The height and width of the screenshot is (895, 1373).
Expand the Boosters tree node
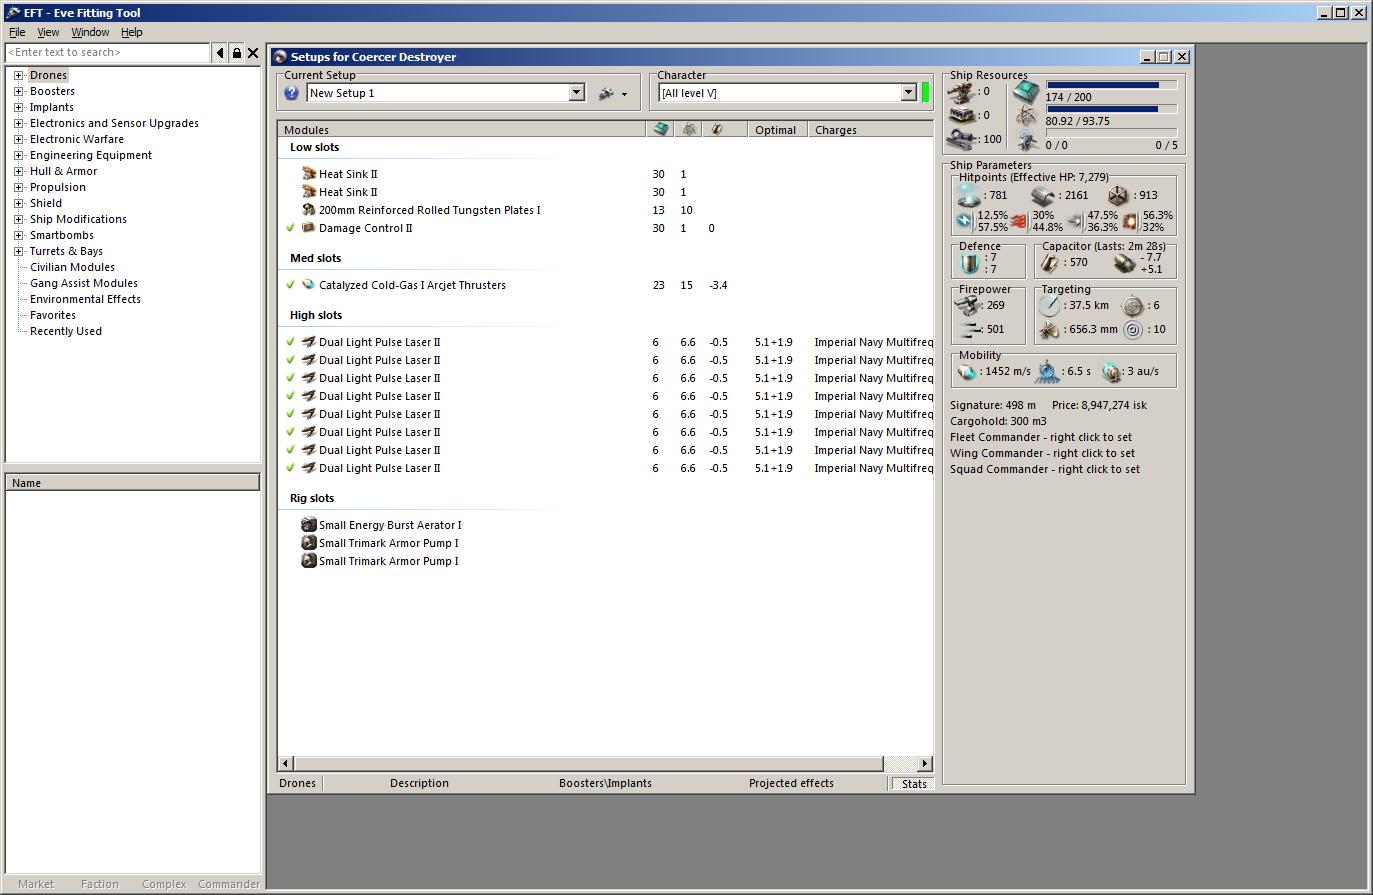(18, 91)
